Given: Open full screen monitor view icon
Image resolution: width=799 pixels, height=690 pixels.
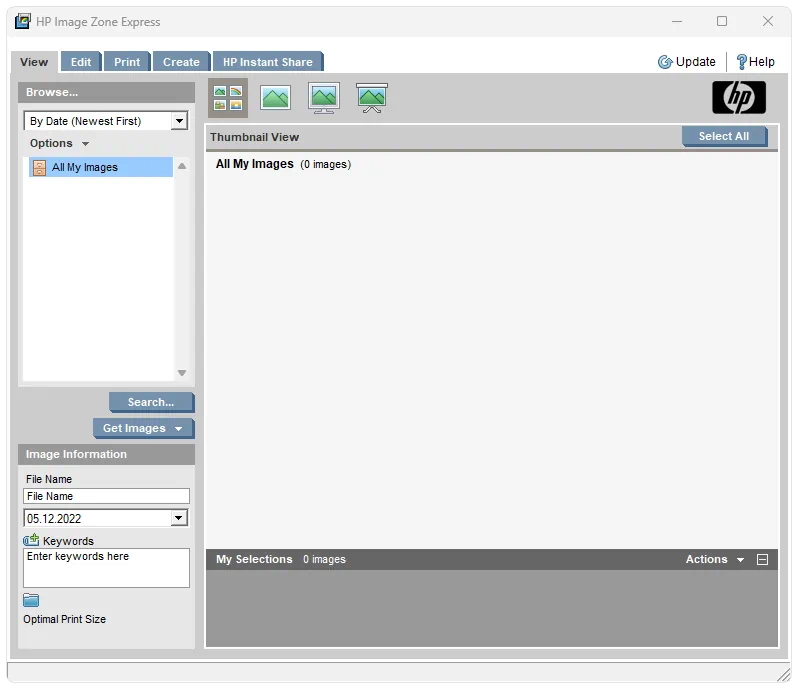Looking at the screenshot, I should (x=324, y=98).
